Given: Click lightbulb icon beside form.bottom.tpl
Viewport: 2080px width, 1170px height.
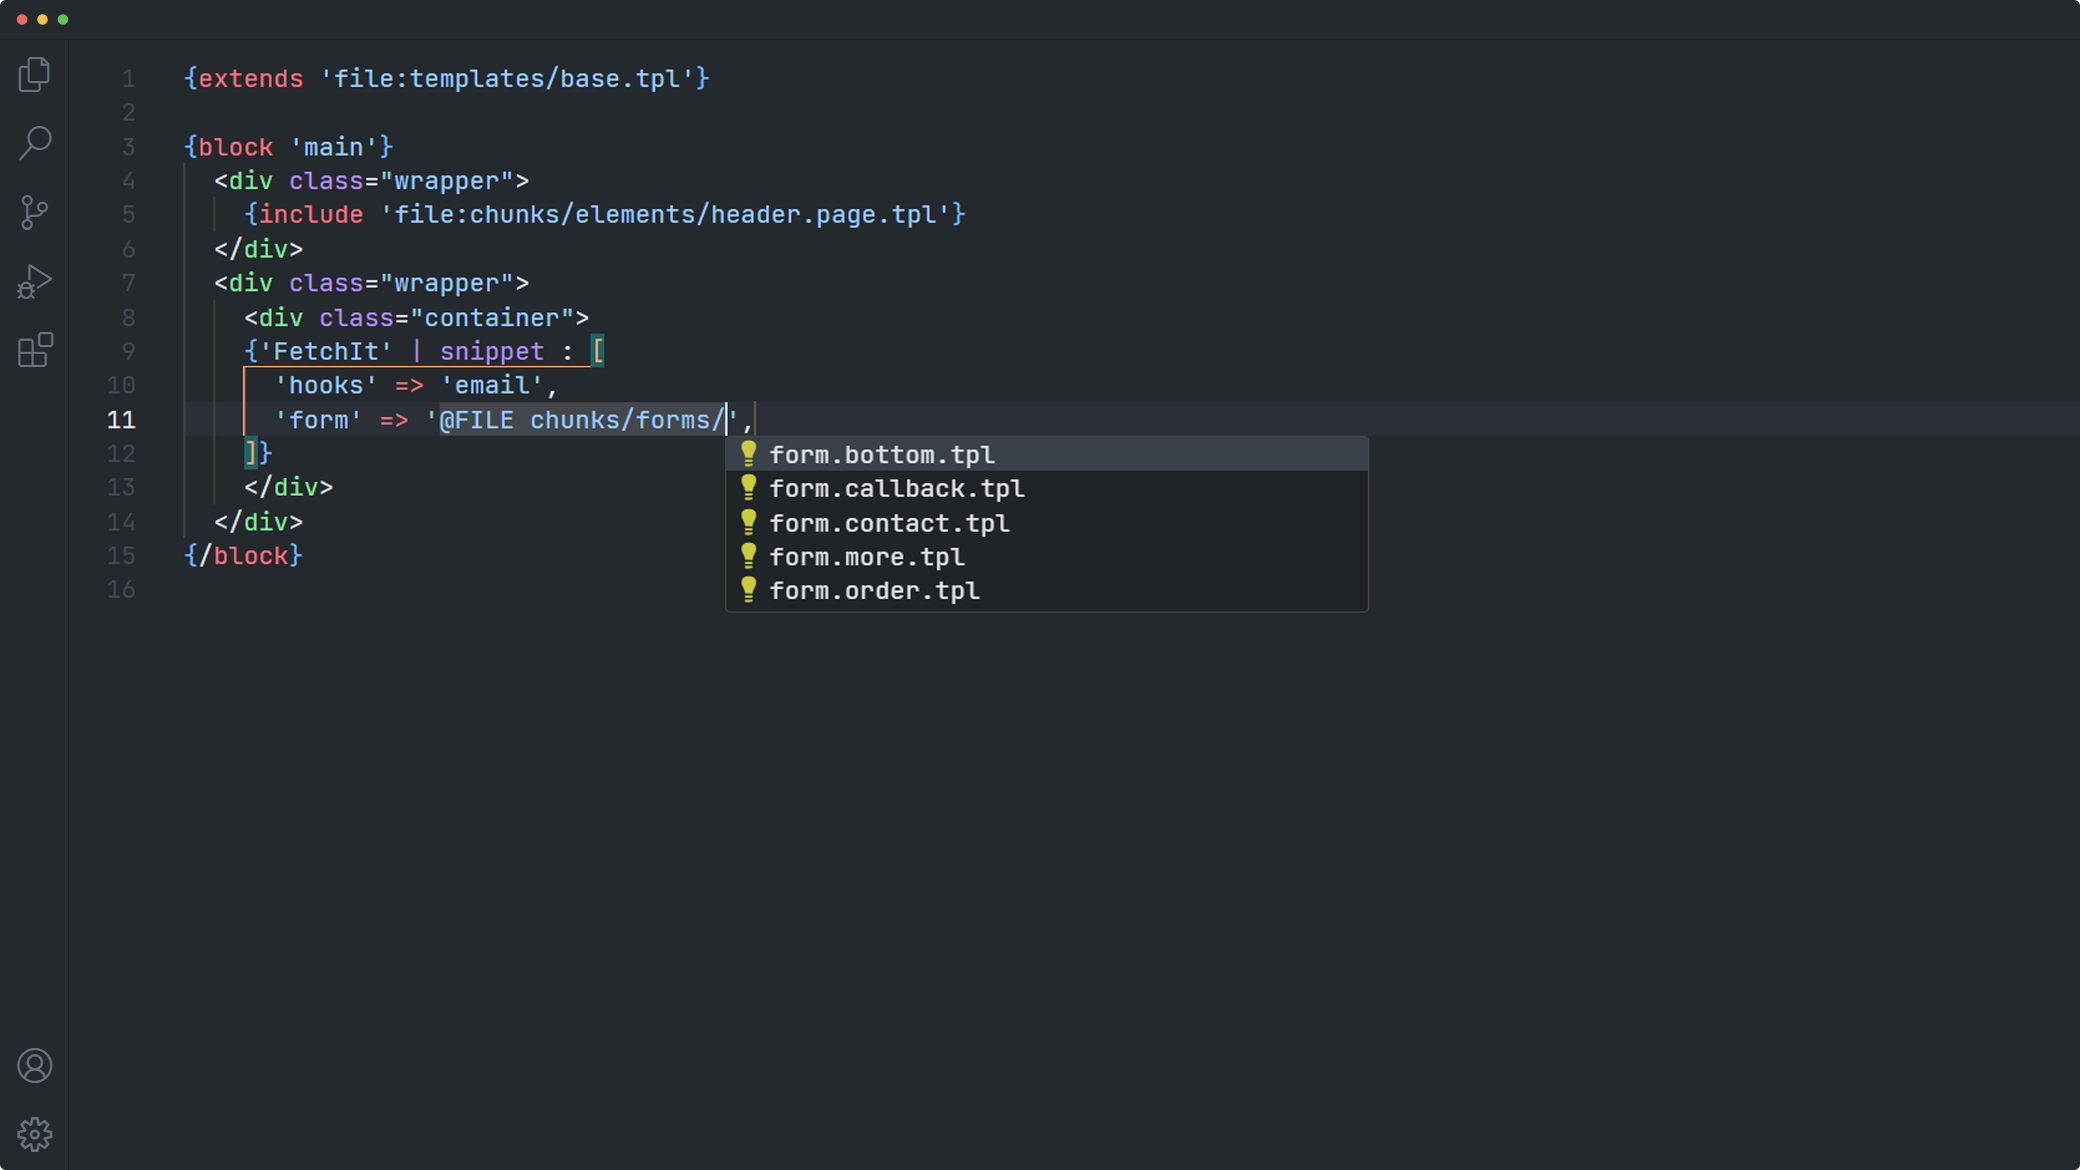Looking at the screenshot, I should click(748, 454).
